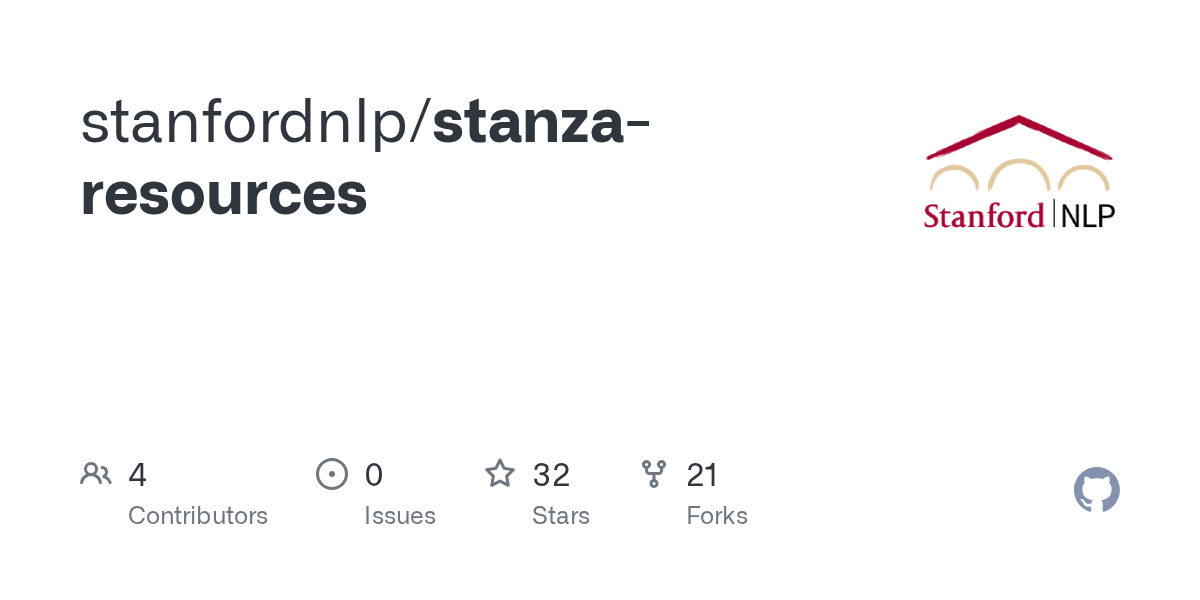Click the star count "32"
The height and width of the screenshot is (600, 1200).
pos(551,475)
